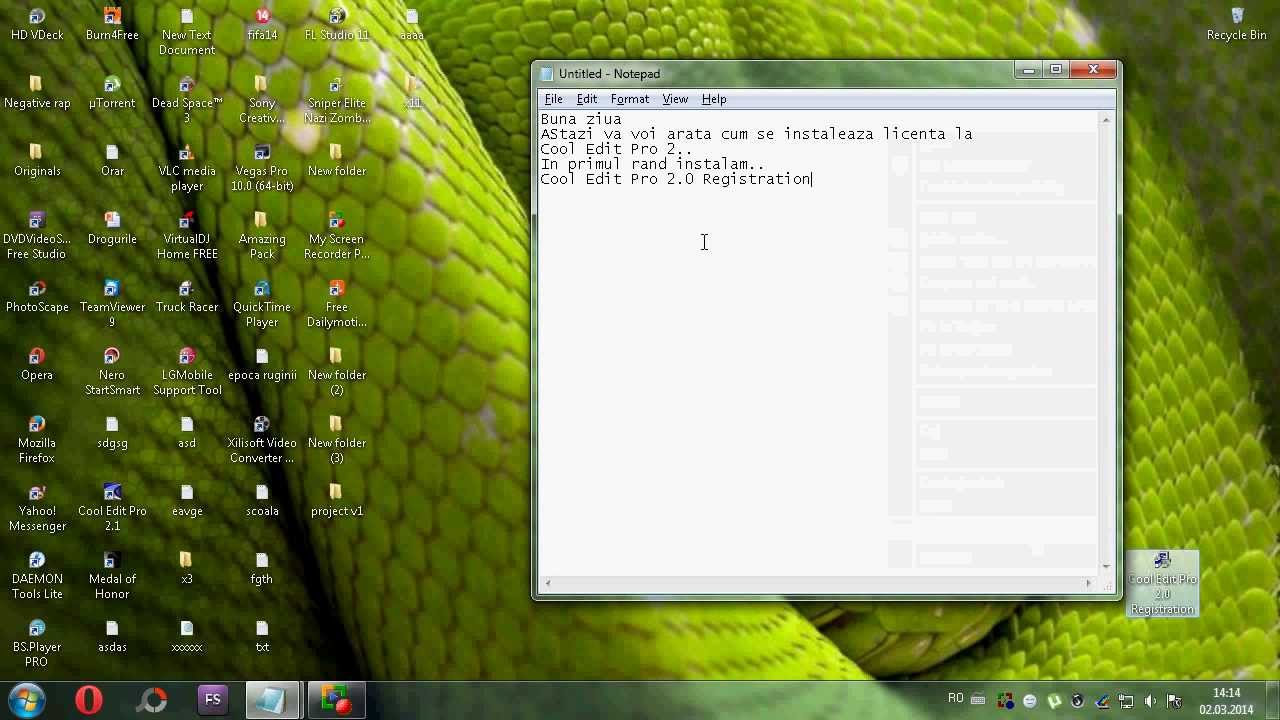Select the DVDVideoSoft Free Studio icon
The width and height of the screenshot is (1280, 720).
pos(37,236)
